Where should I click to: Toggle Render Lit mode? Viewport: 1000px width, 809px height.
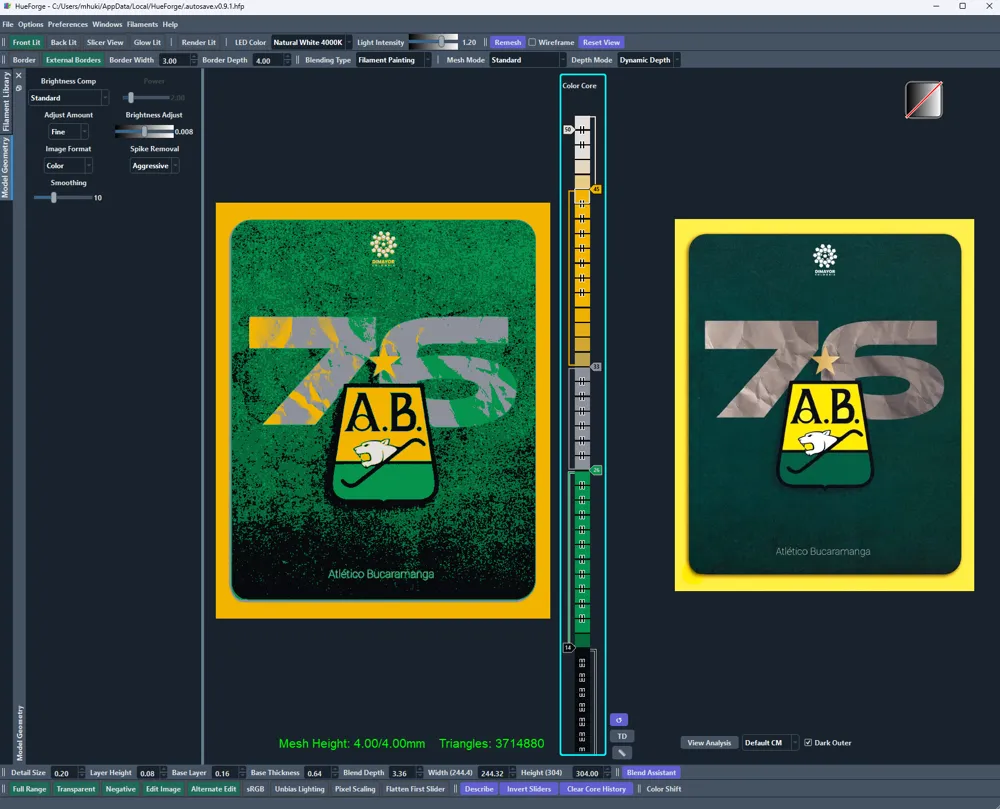click(198, 42)
